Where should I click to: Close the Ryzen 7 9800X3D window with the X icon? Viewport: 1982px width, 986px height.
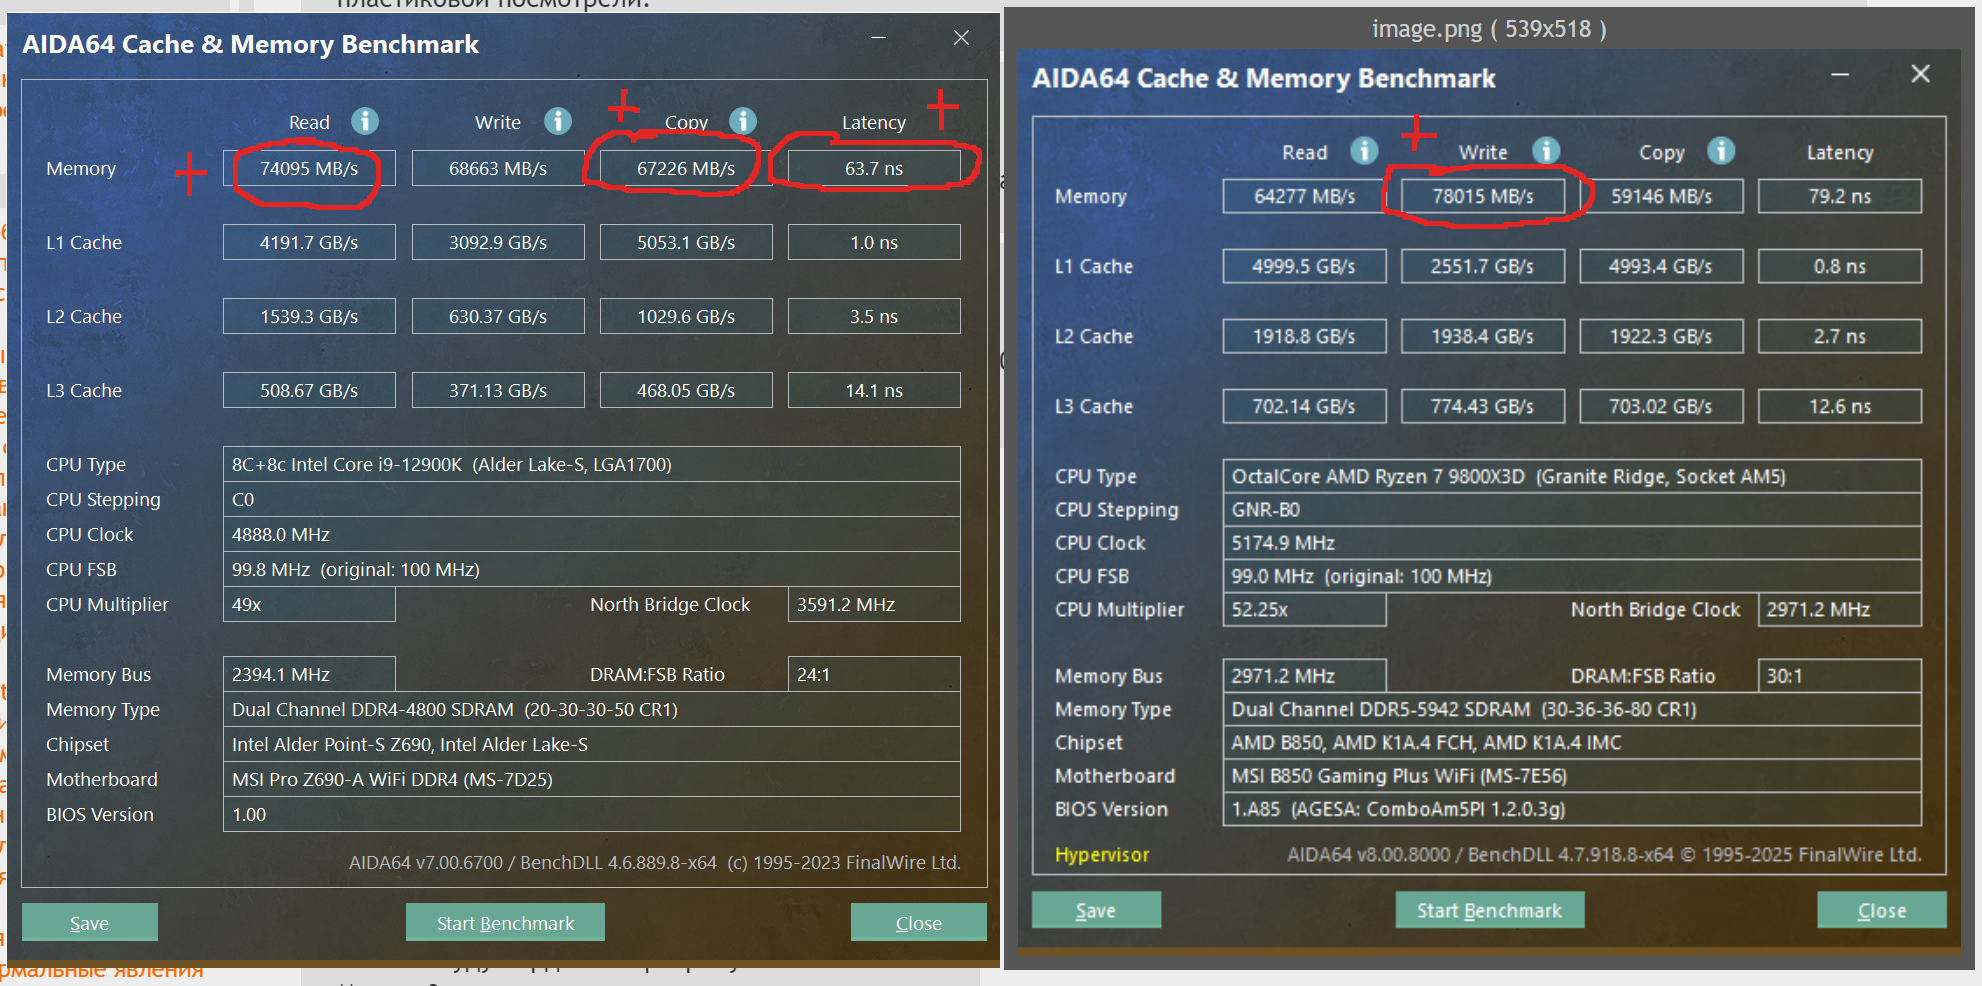pos(1920,74)
